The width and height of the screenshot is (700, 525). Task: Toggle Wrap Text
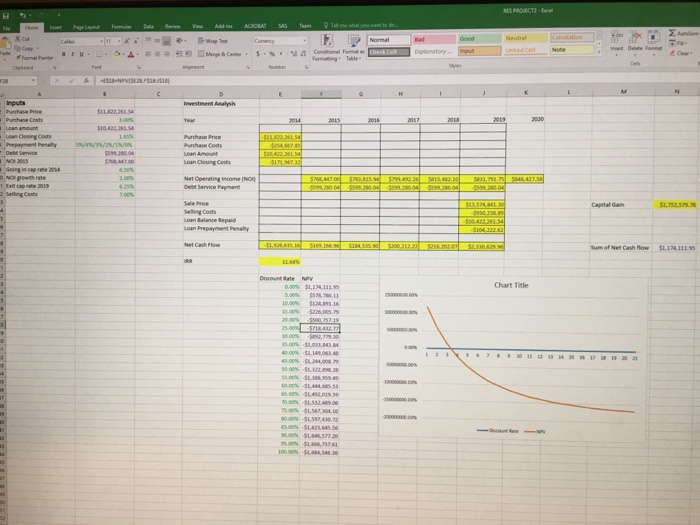tap(212, 41)
